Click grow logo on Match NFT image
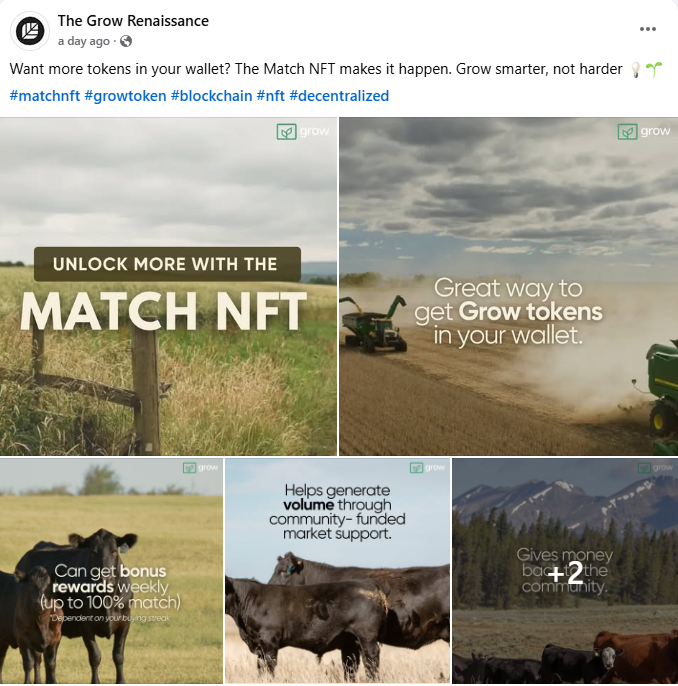Image resolution: width=678 pixels, height=686 pixels. click(303, 131)
